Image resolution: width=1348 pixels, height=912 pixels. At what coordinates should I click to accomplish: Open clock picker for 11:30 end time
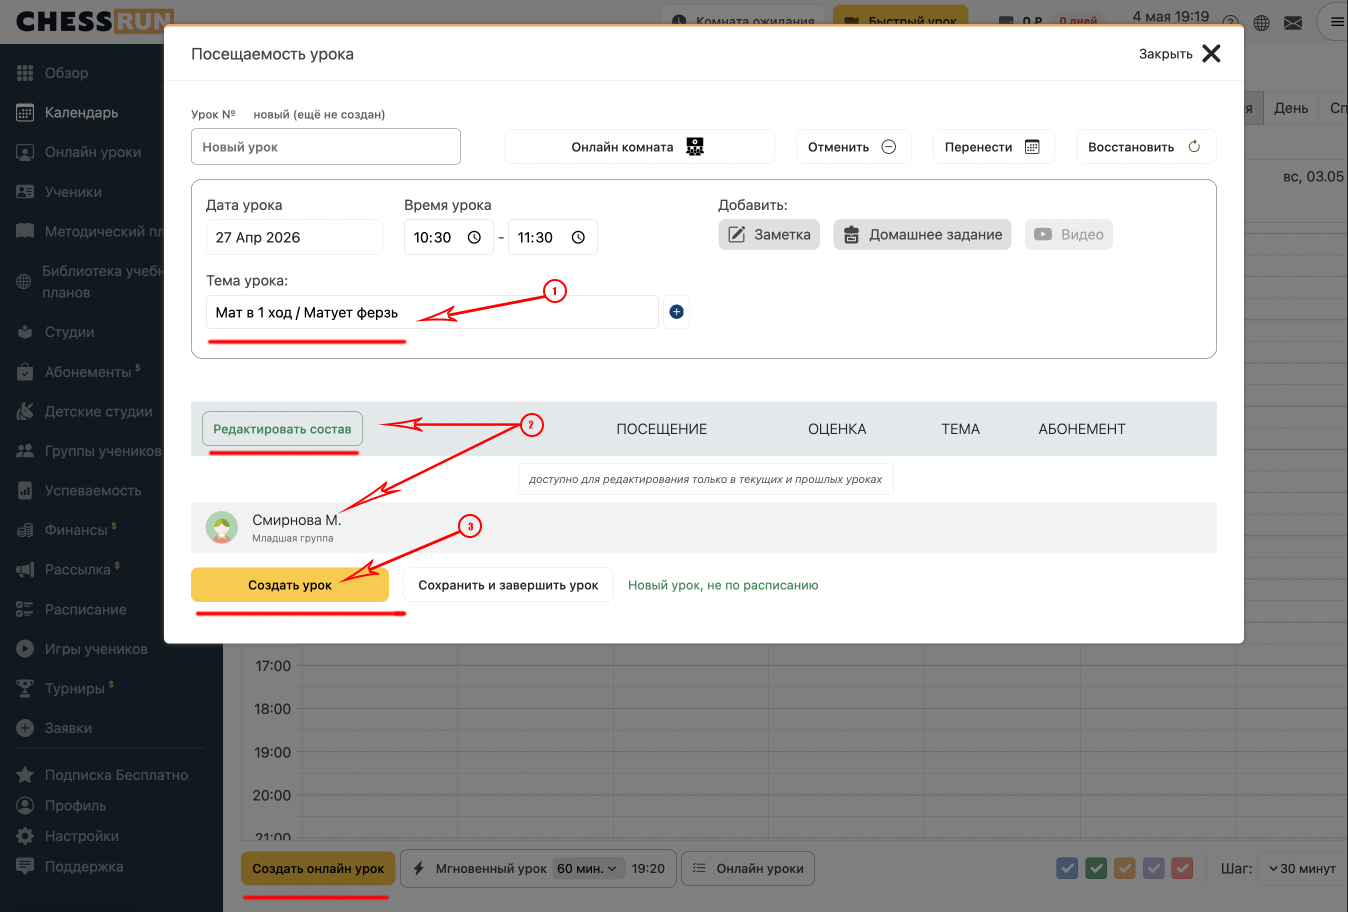pyautogui.click(x=578, y=238)
